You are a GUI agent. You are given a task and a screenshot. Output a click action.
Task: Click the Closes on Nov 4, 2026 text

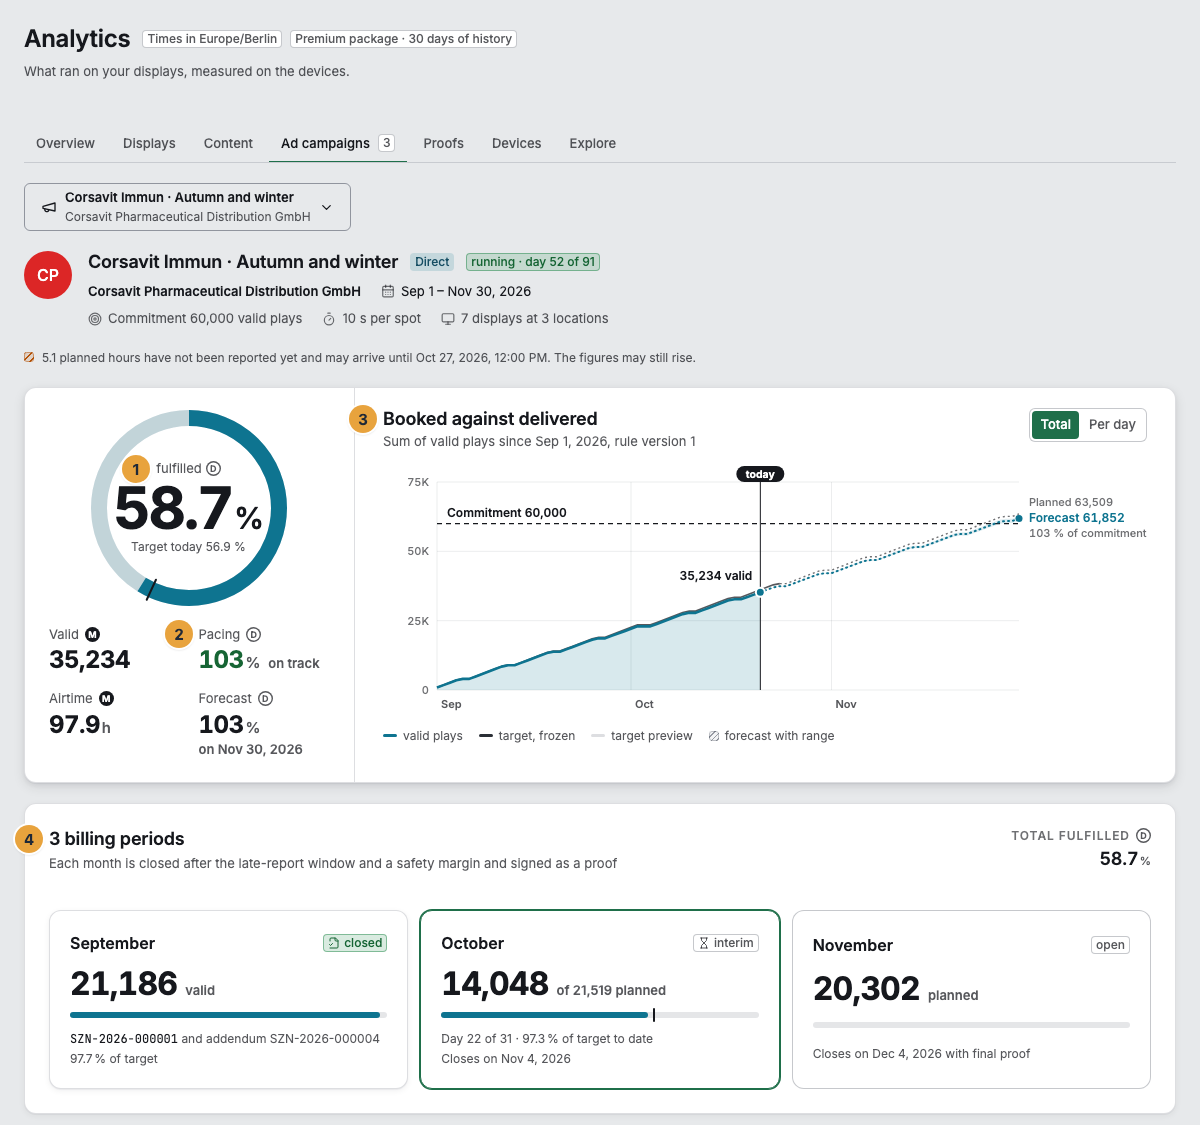[x=506, y=1059]
